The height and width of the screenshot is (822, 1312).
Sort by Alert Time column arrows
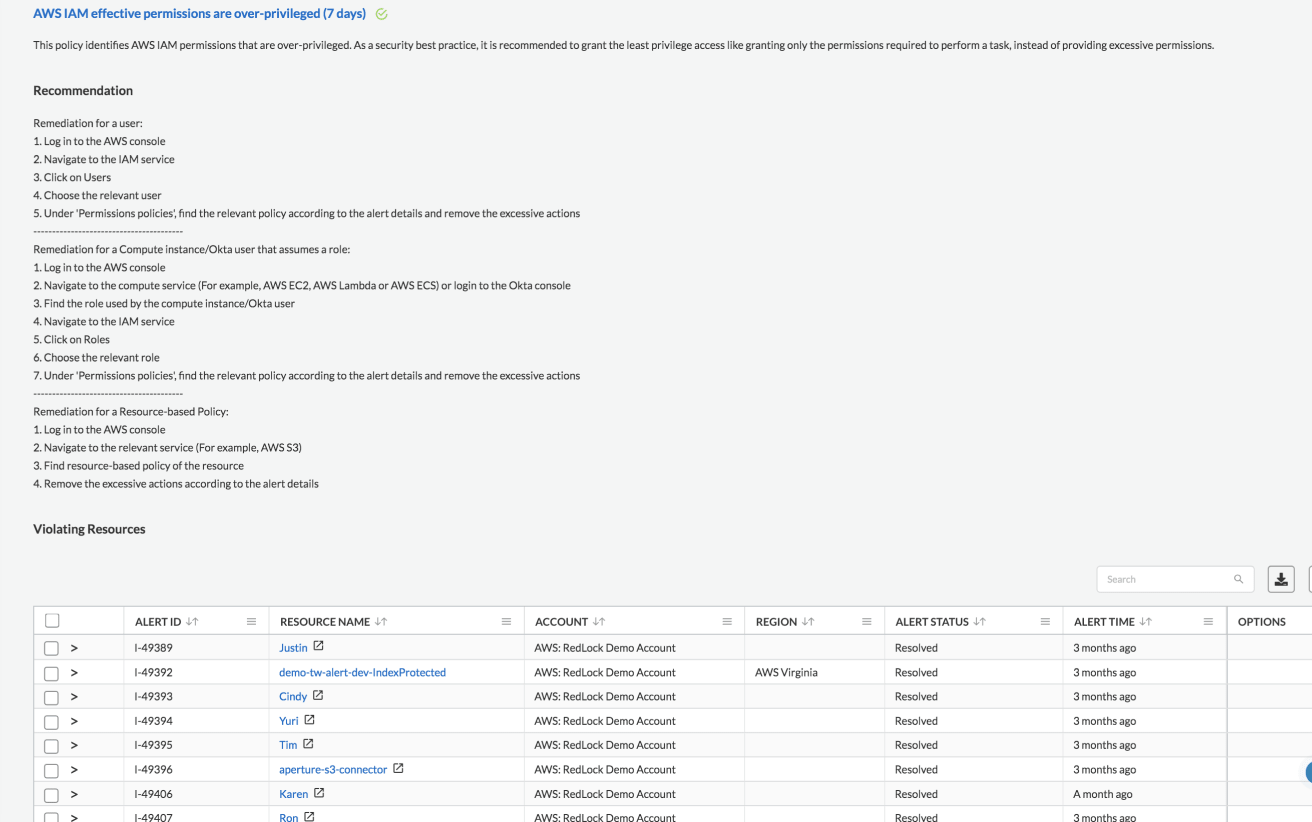coord(1146,622)
